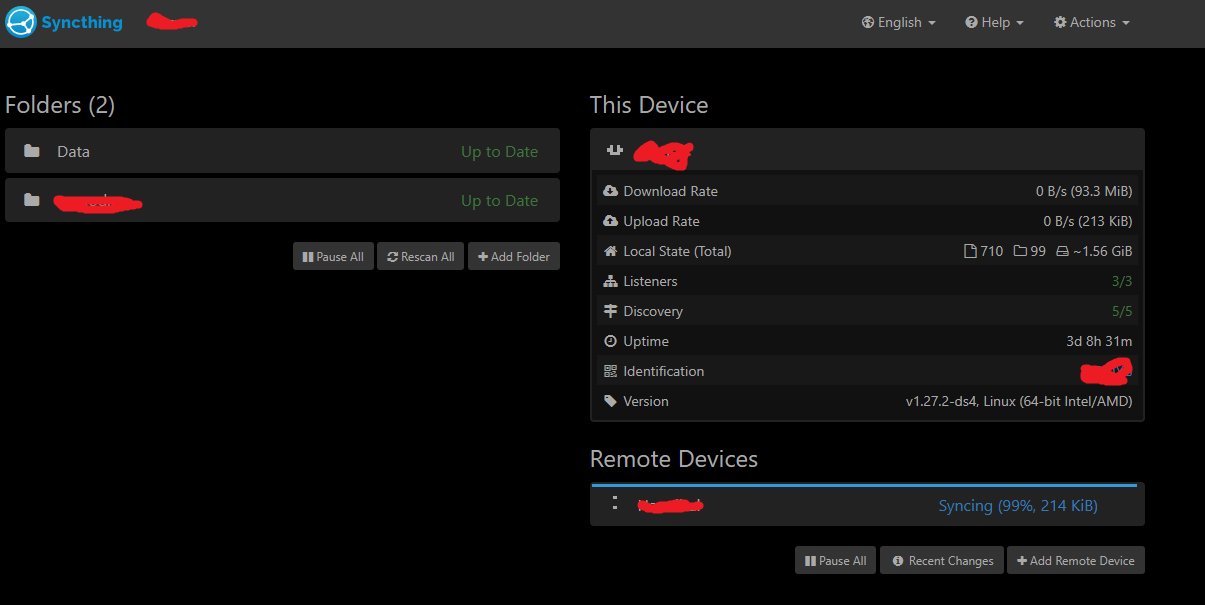Click the Uptime value 3d 8h 31m
The height and width of the screenshot is (605, 1205).
tap(1099, 341)
